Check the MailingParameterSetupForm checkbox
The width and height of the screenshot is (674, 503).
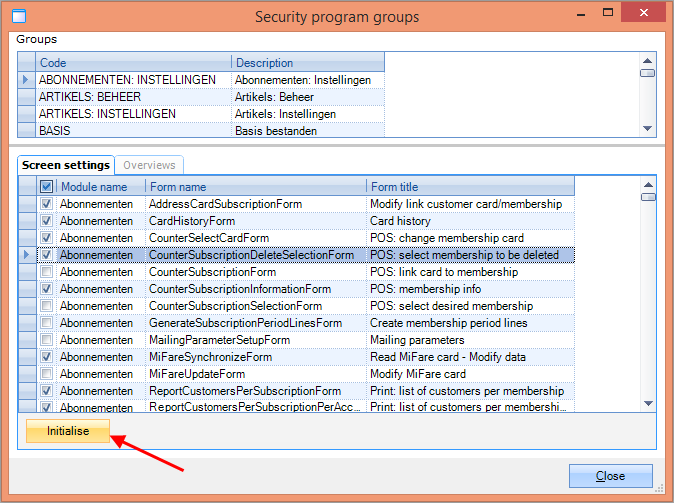pos(46,340)
